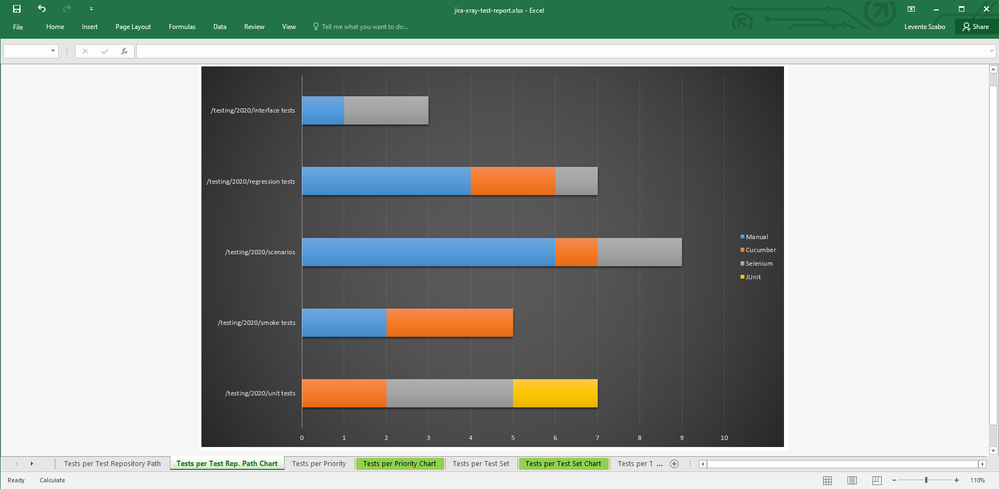Click the gray Selenium bar in interface tests
Viewport: 999px width, 489px height.
[386, 111]
